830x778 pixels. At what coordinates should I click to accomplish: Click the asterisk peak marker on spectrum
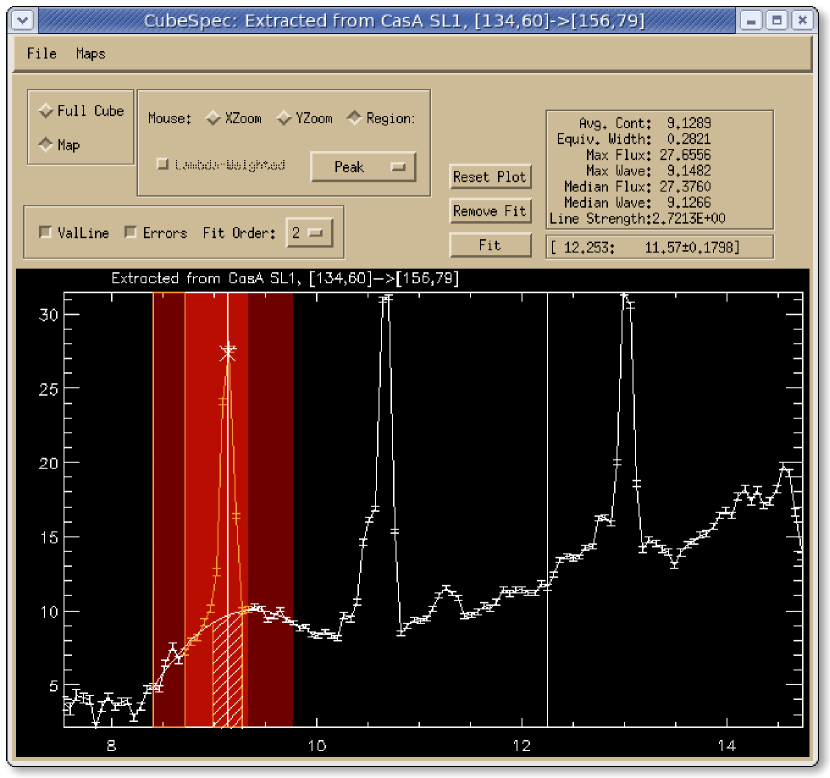[x=228, y=351]
